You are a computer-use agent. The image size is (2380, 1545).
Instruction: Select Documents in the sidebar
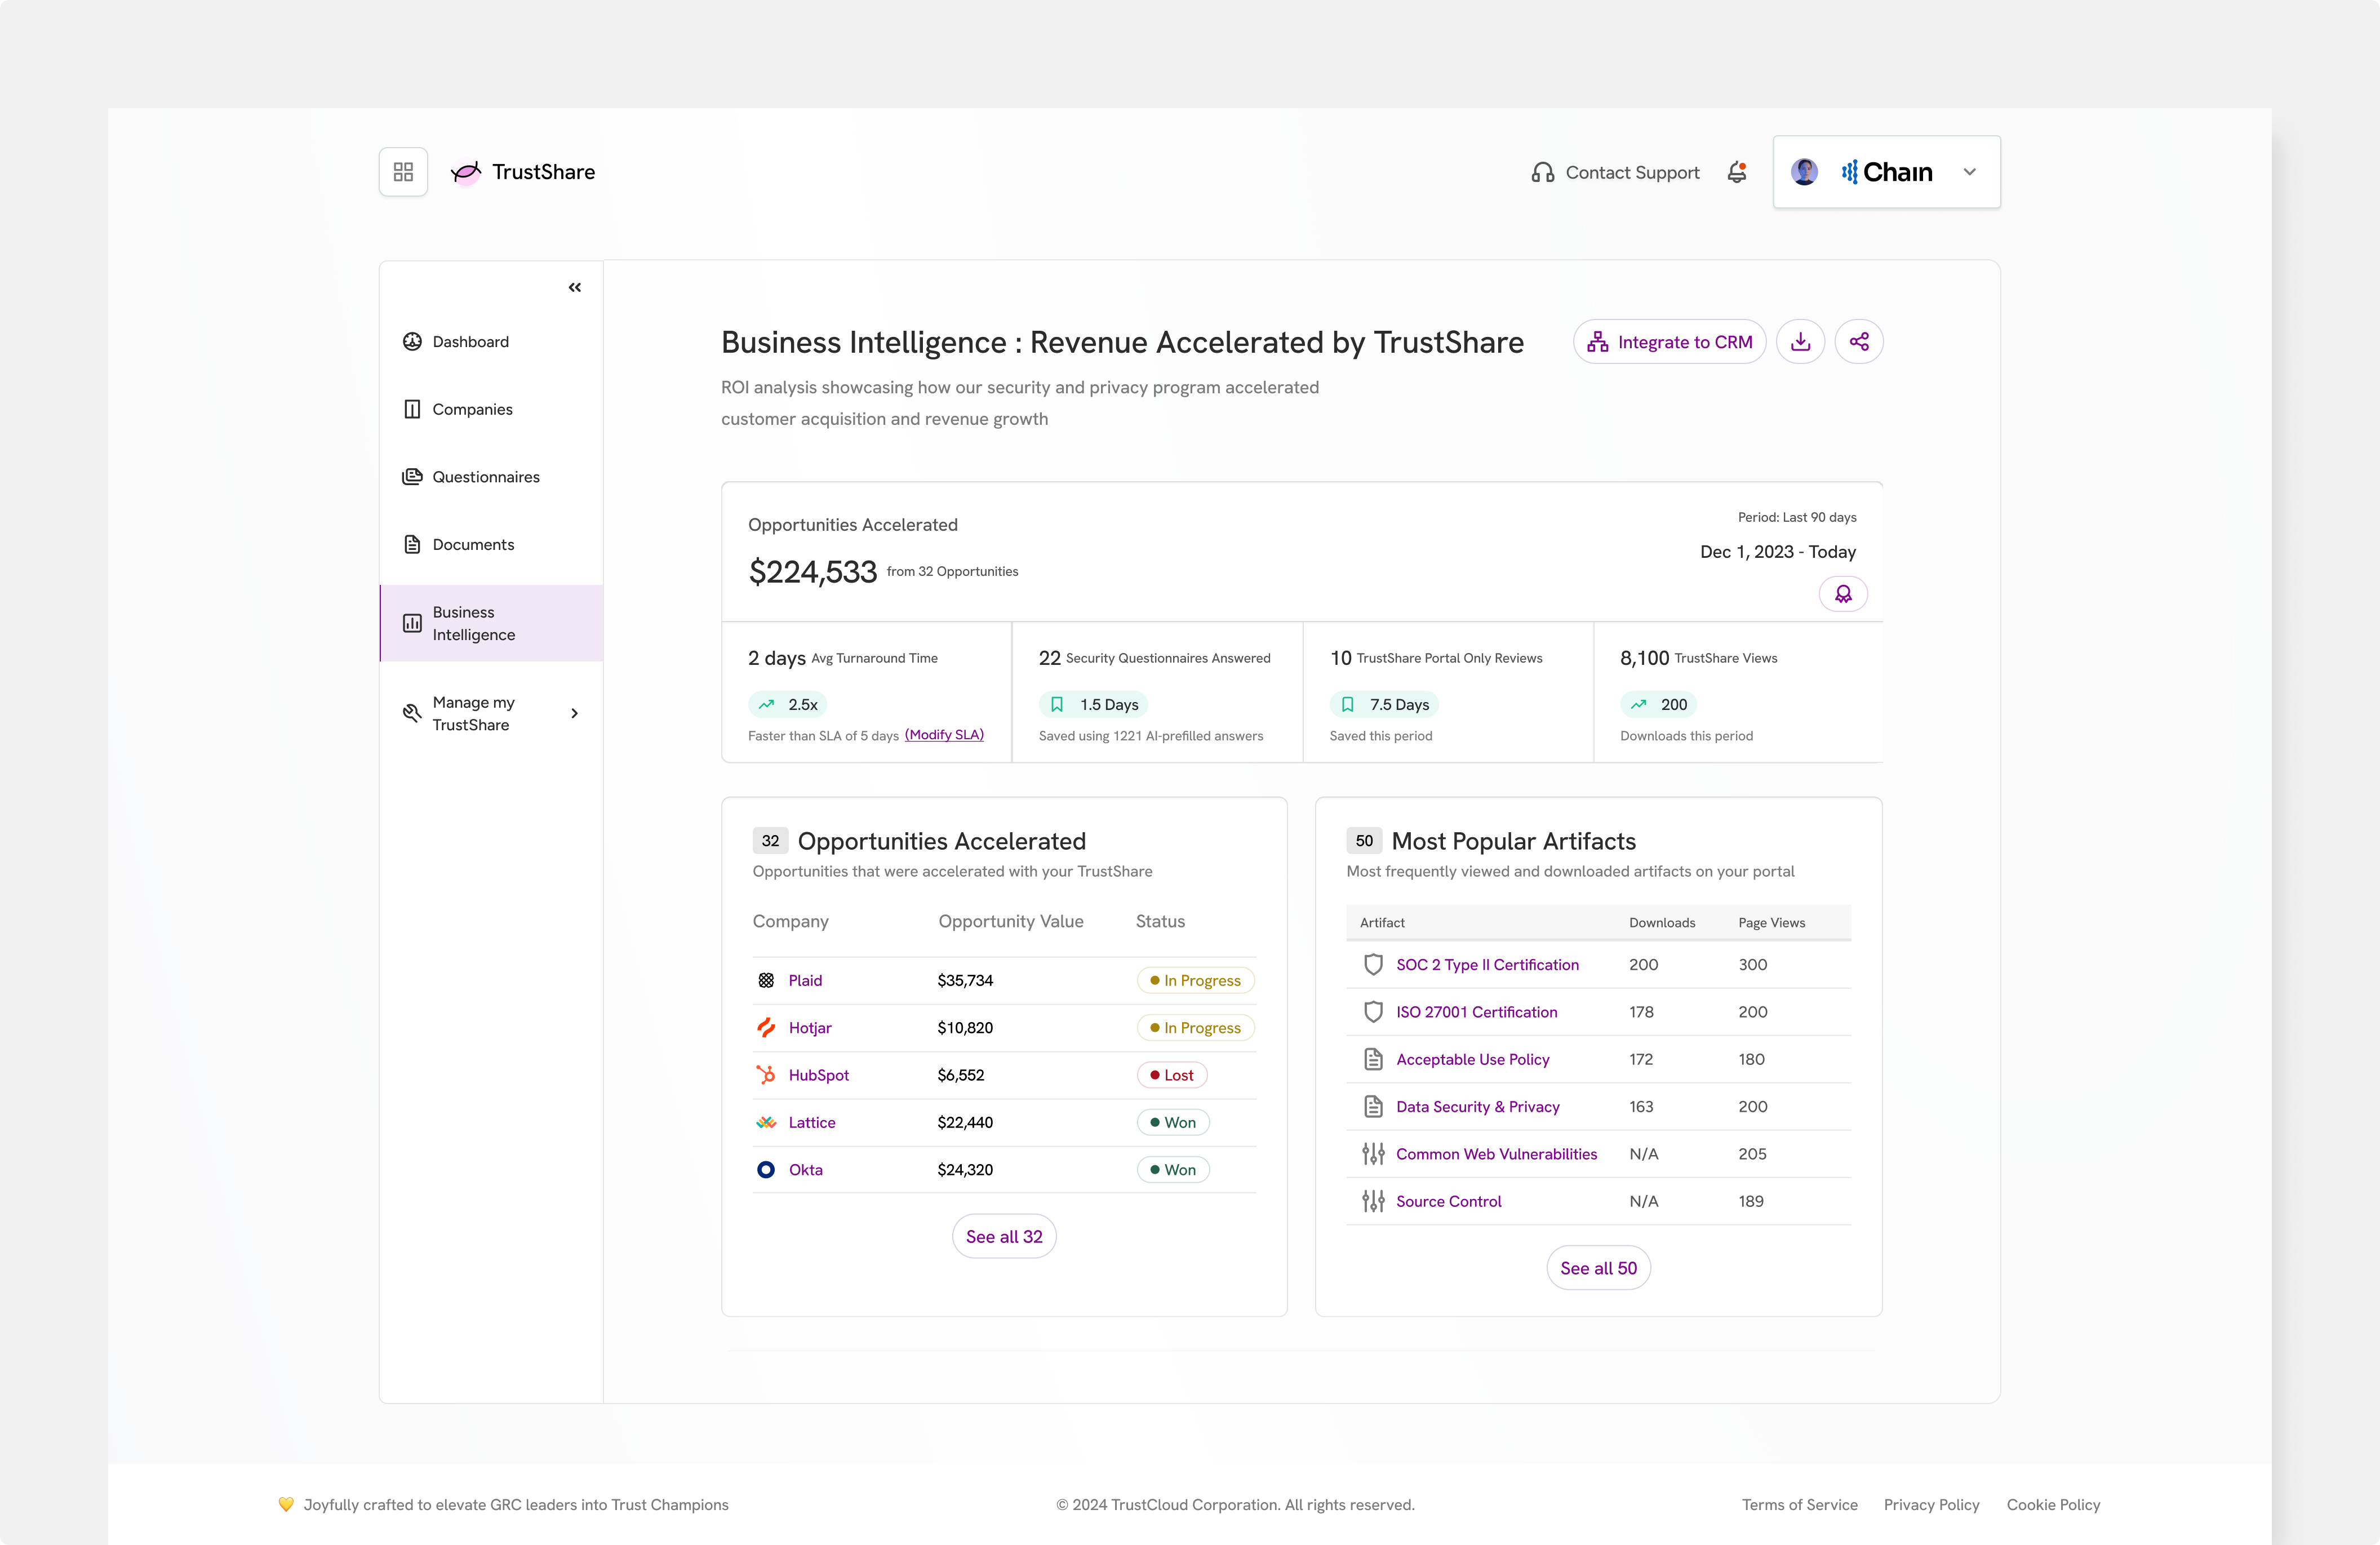tap(490, 544)
